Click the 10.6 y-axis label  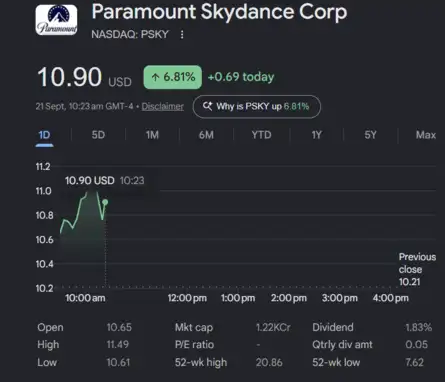tap(44, 240)
